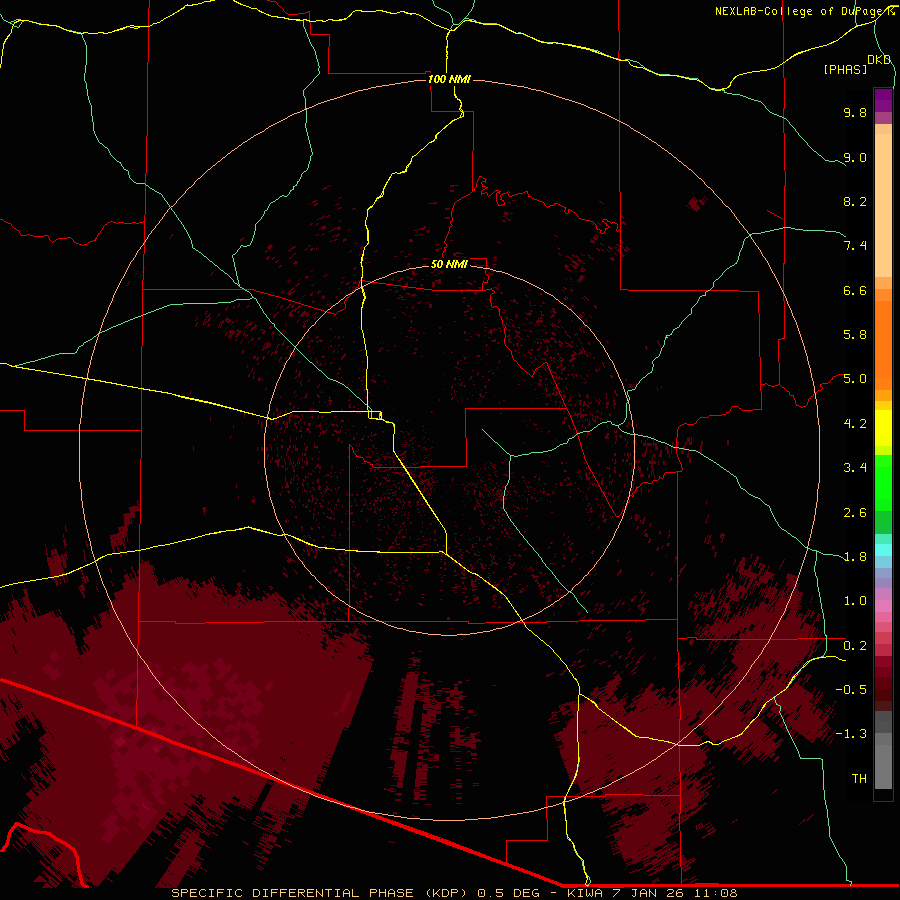Viewport: 900px width, 900px height.
Task: Click the TH threshold label
Action: [x=859, y=779]
